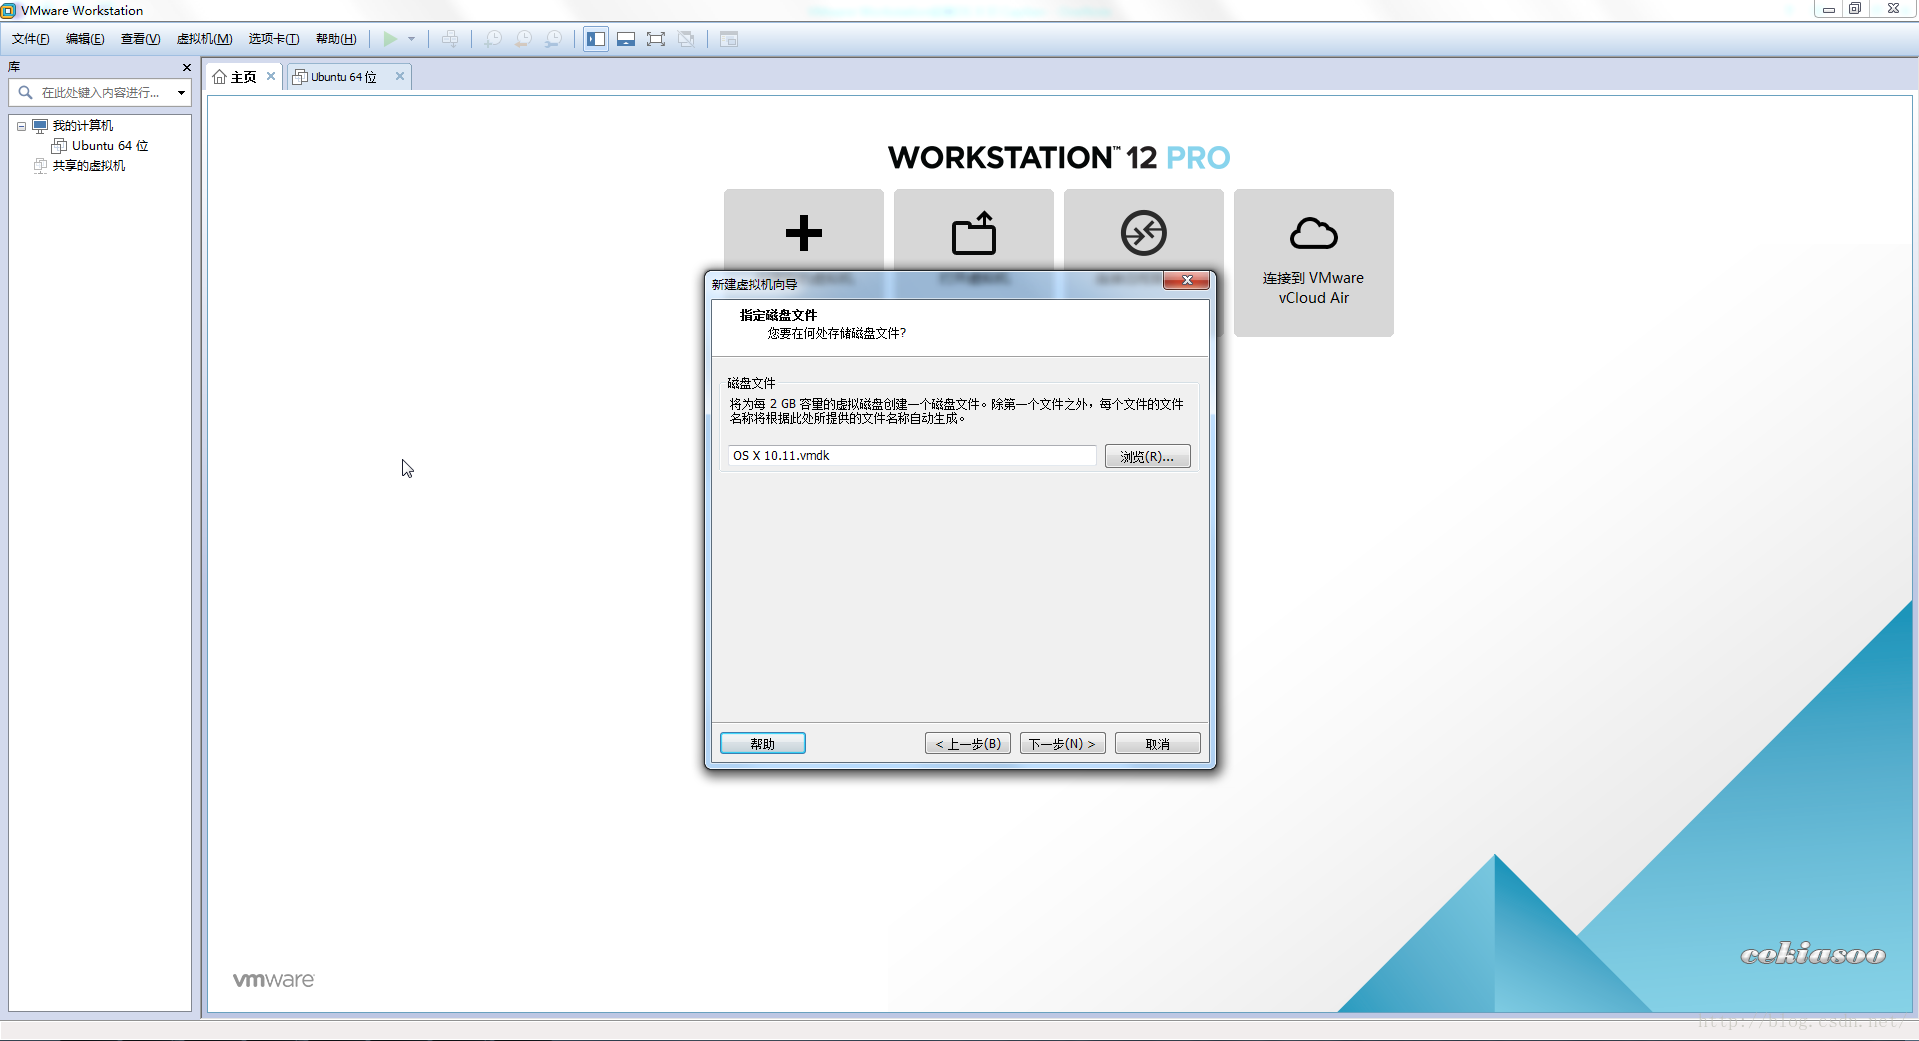The image size is (1919, 1041).
Task: Open the 文件(F) menu
Action: (30, 39)
